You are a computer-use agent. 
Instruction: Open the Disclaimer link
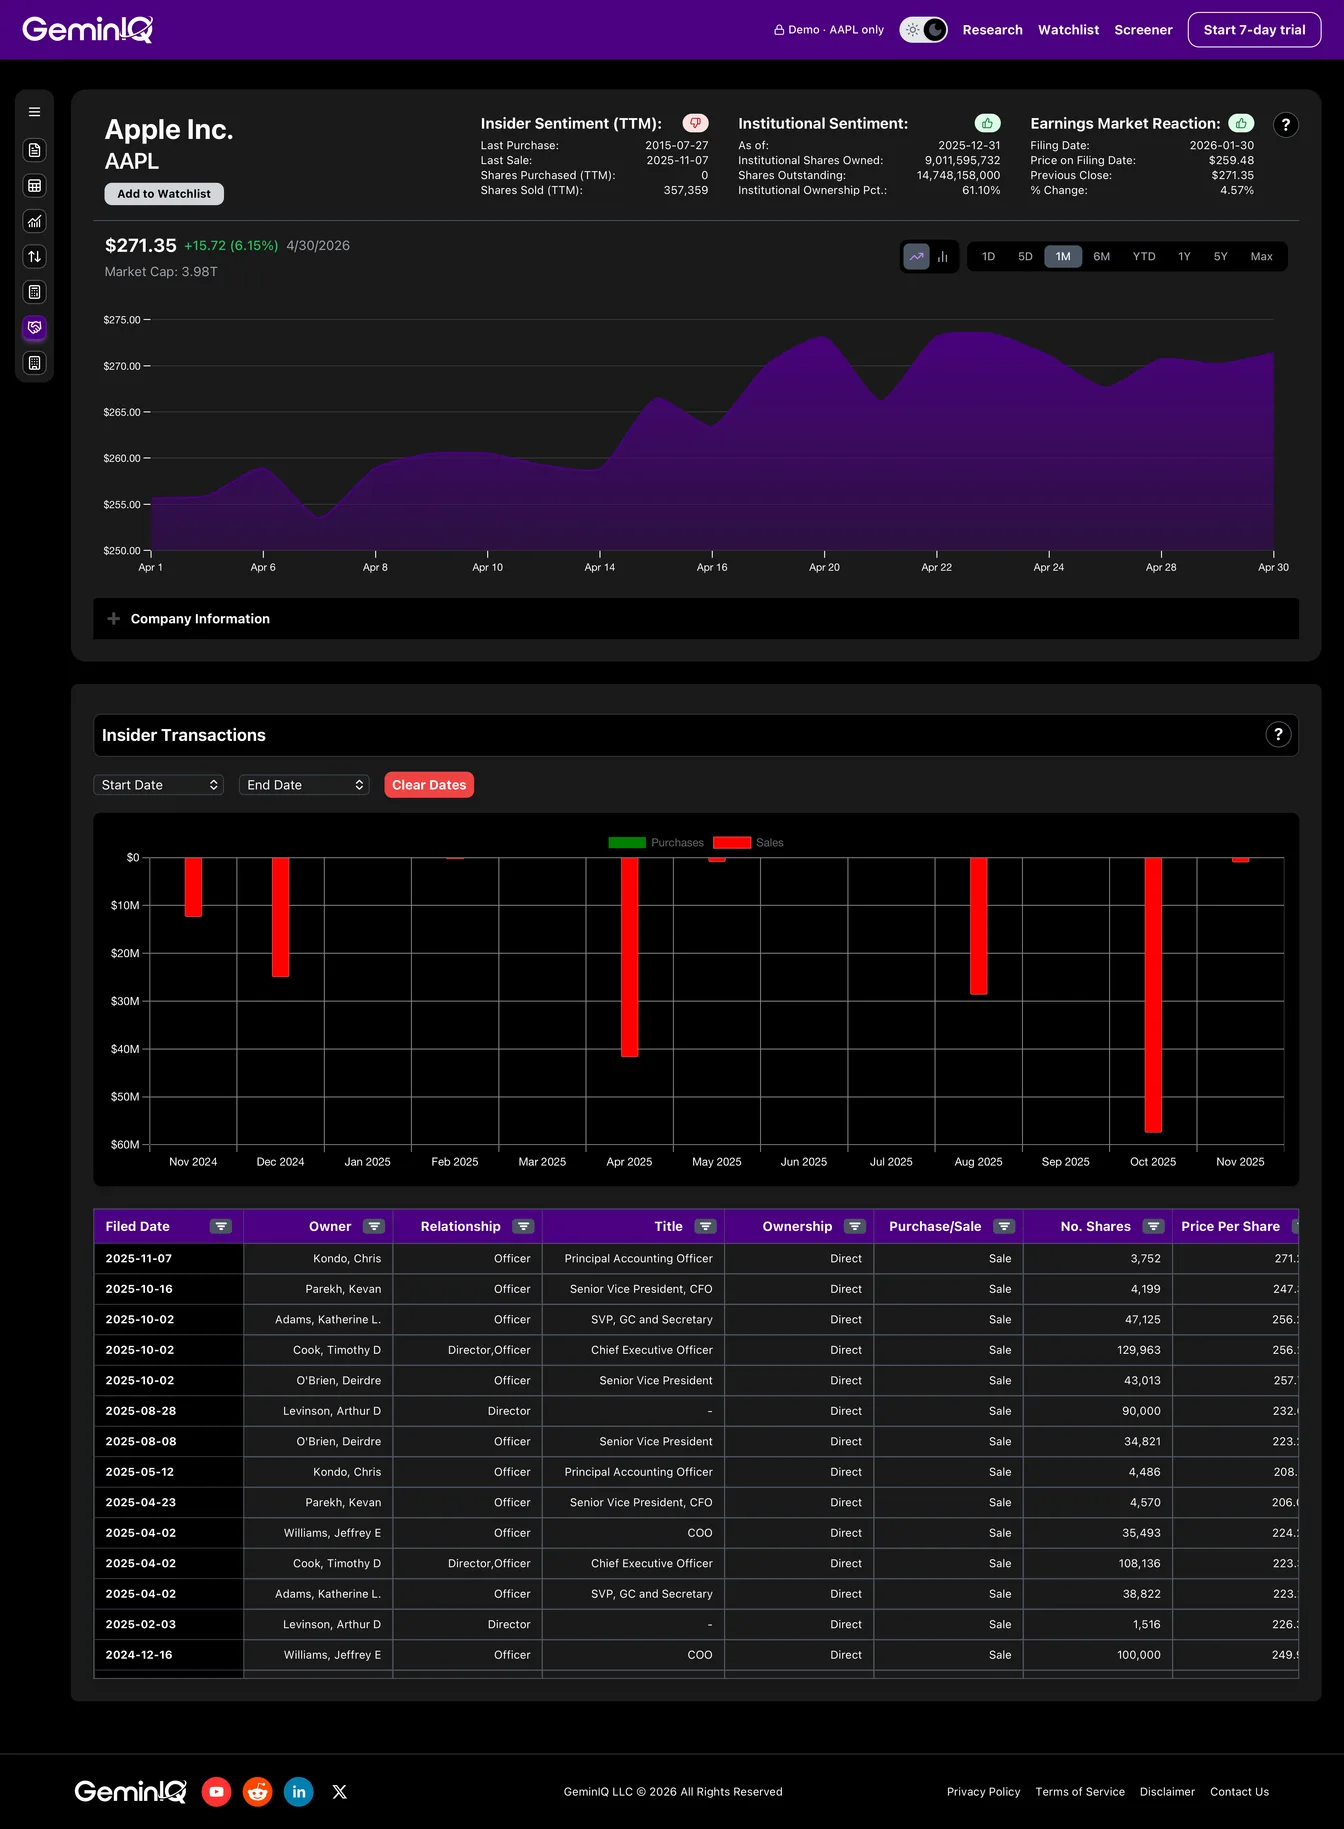pyautogui.click(x=1167, y=1792)
